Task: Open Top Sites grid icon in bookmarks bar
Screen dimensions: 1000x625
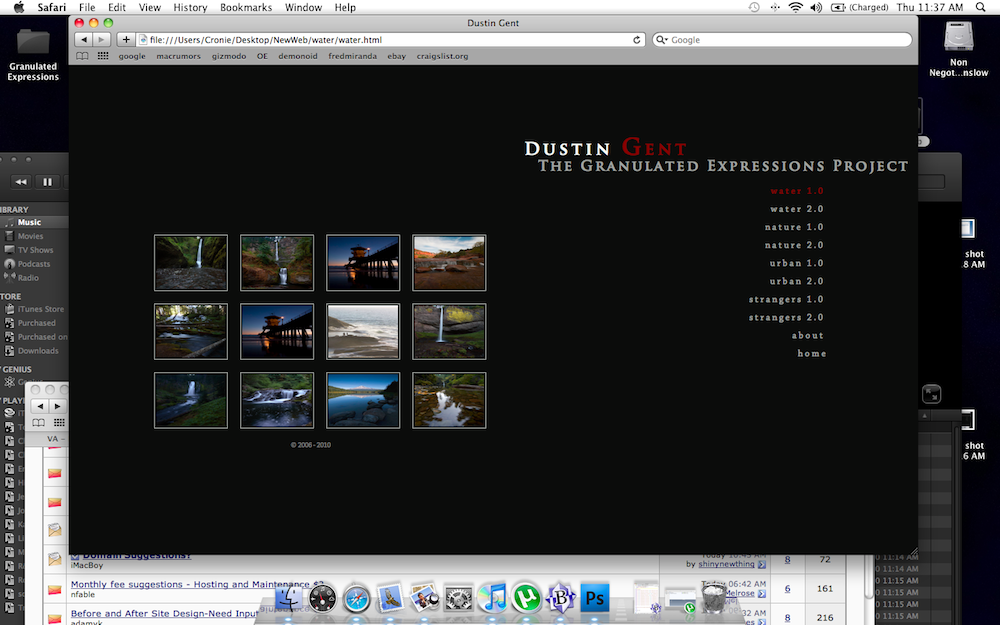Action: click(103, 56)
